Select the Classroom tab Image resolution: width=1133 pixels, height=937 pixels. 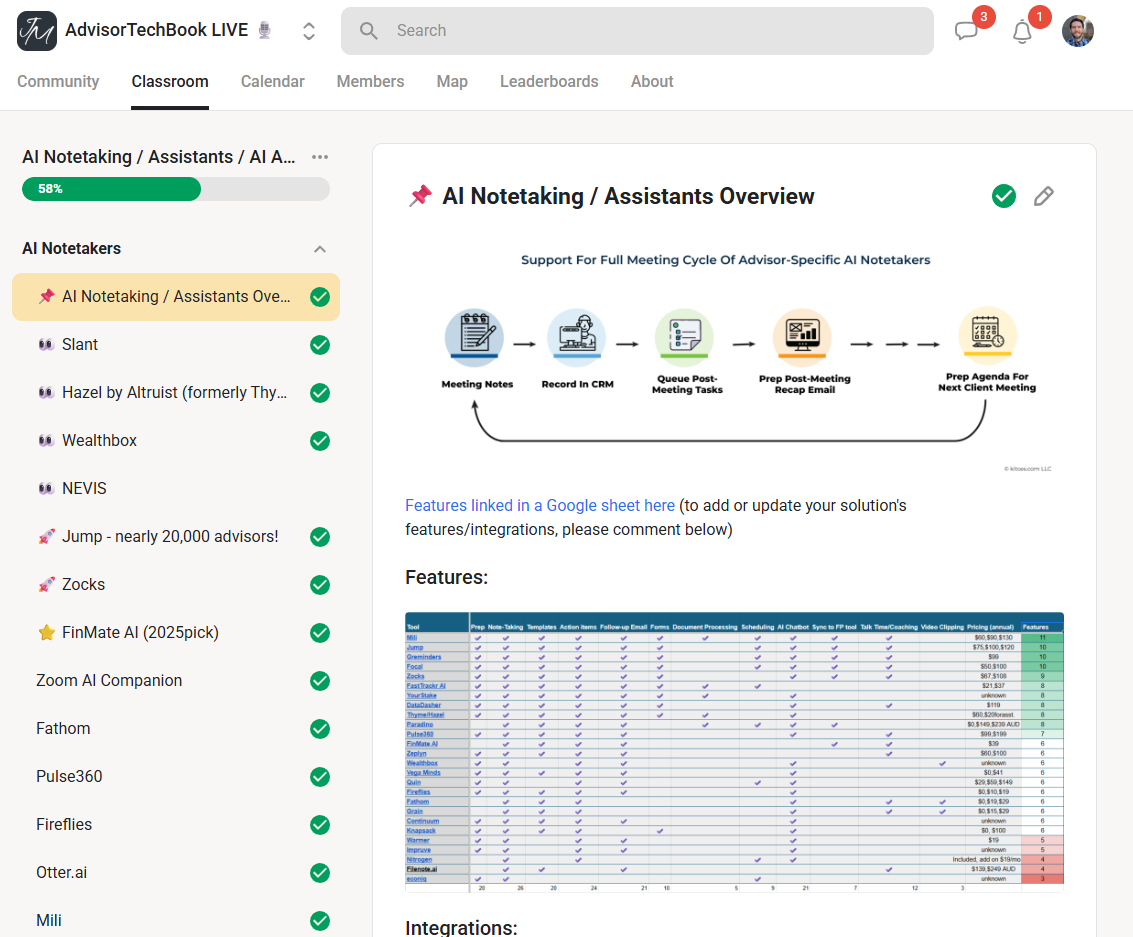170,82
